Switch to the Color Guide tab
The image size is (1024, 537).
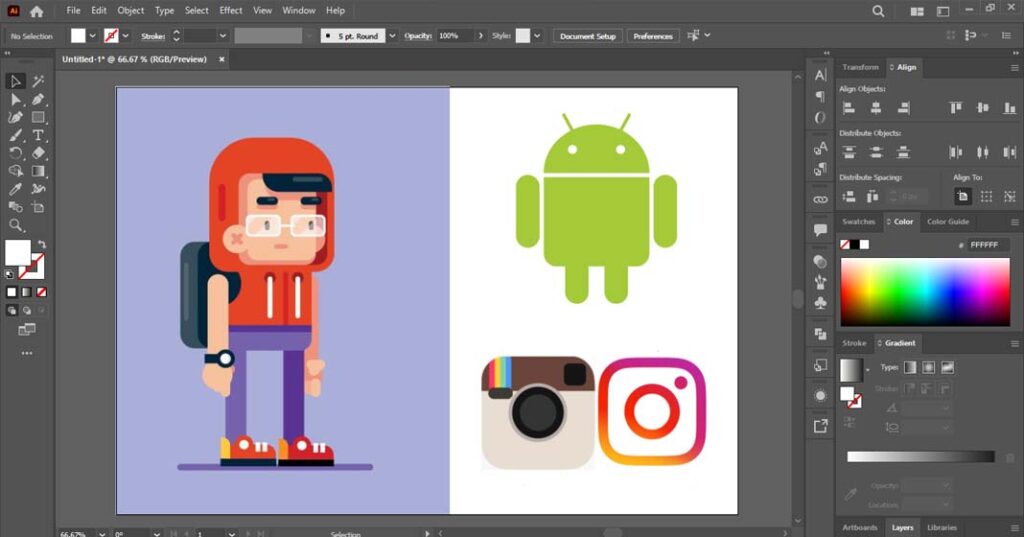948,222
